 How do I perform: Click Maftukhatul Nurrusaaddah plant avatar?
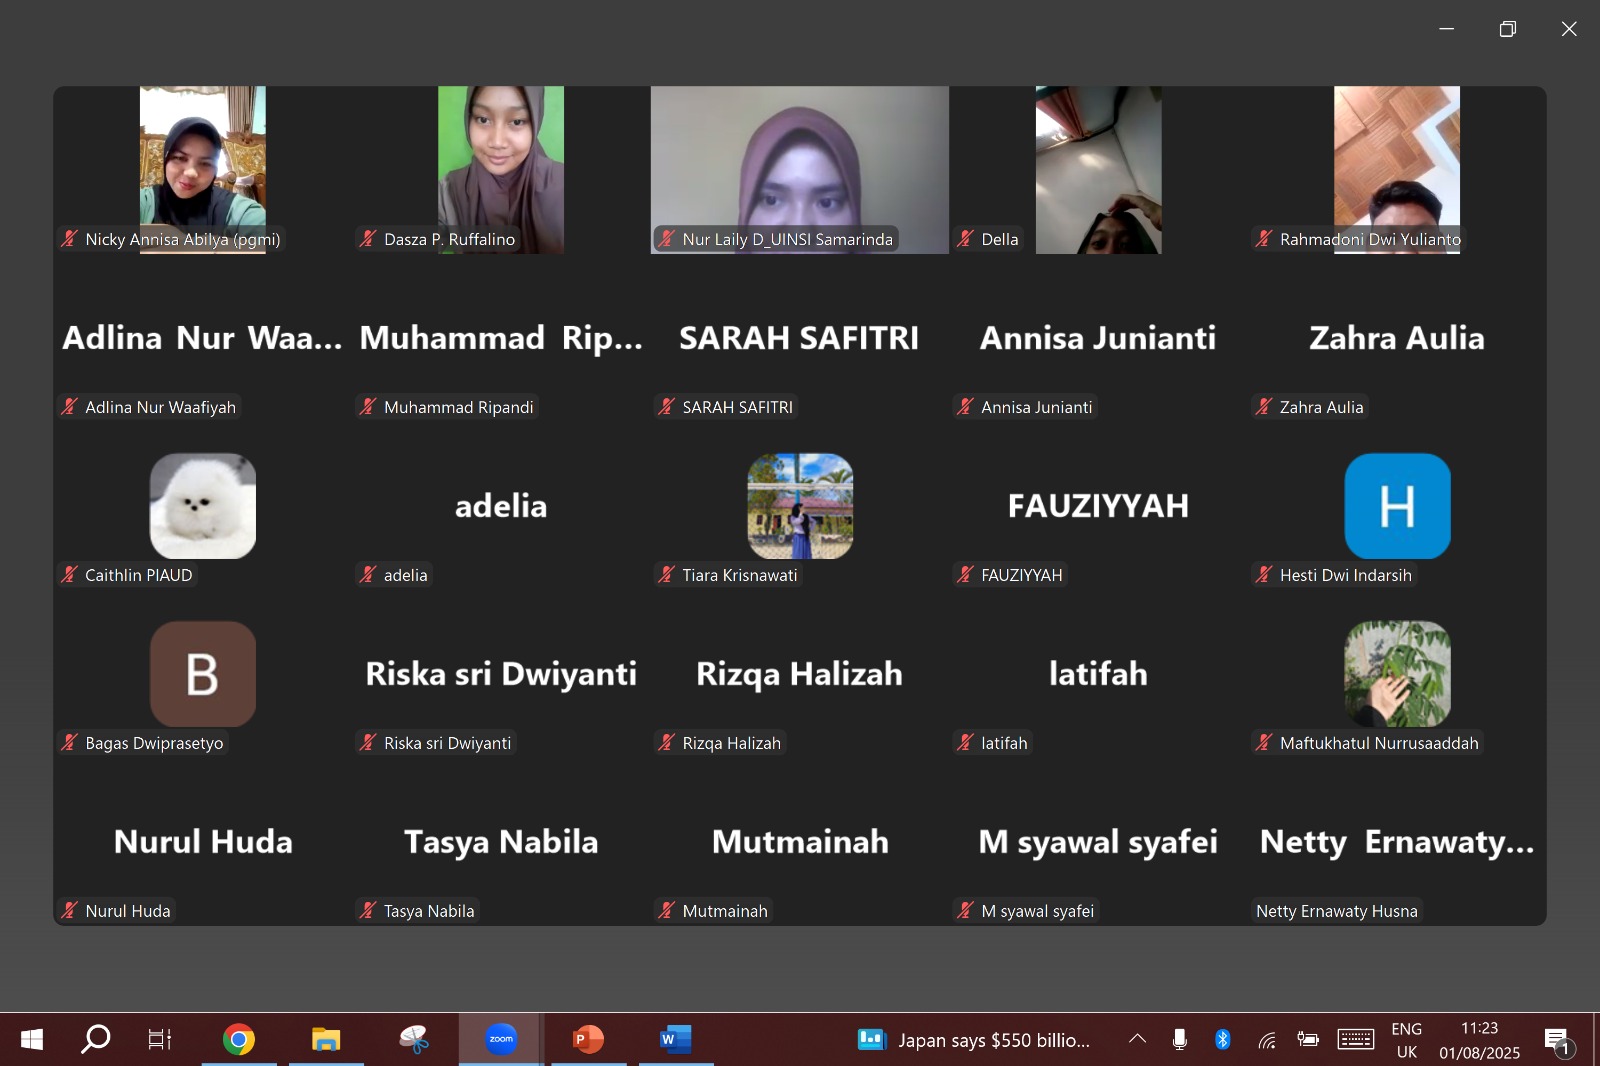click(1397, 674)
